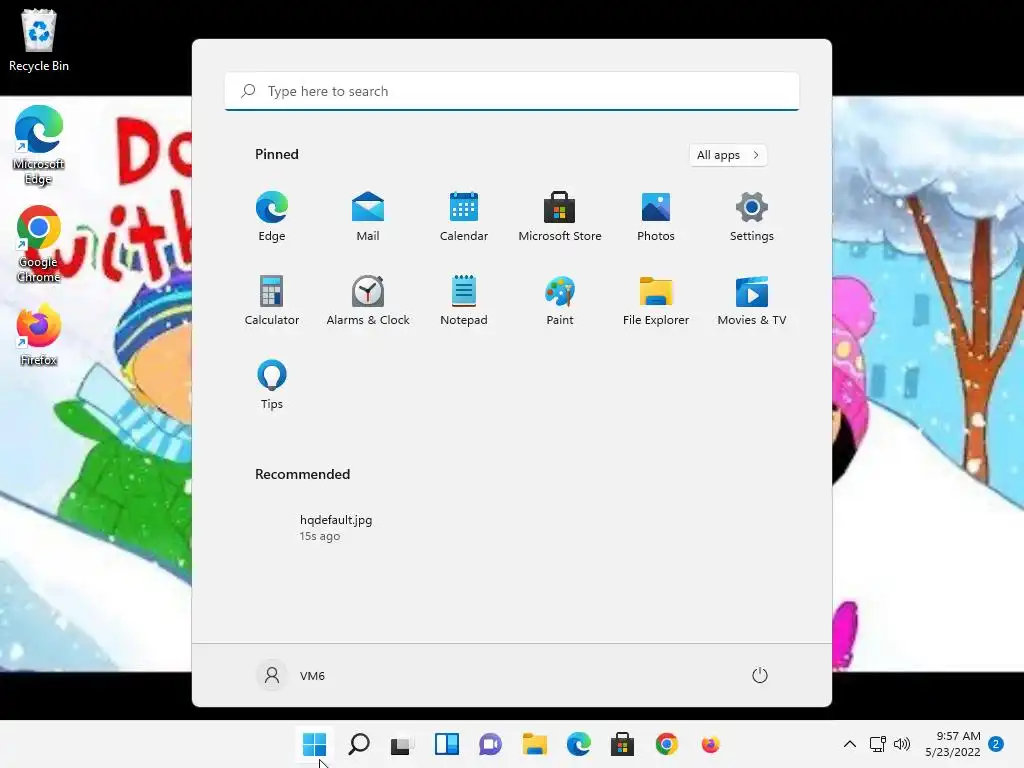Open the Calendar app
1024x768 pixels.
464,217
